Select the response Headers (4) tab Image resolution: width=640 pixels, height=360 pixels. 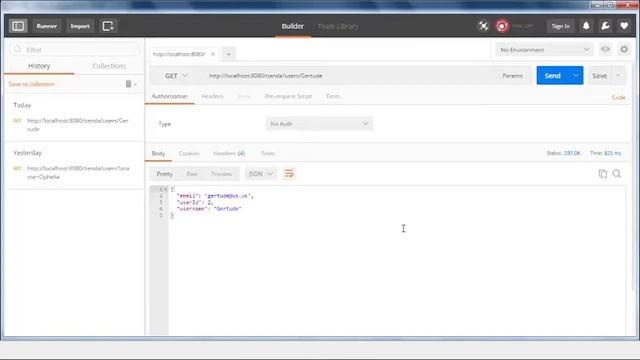click(x=229, y=153)
